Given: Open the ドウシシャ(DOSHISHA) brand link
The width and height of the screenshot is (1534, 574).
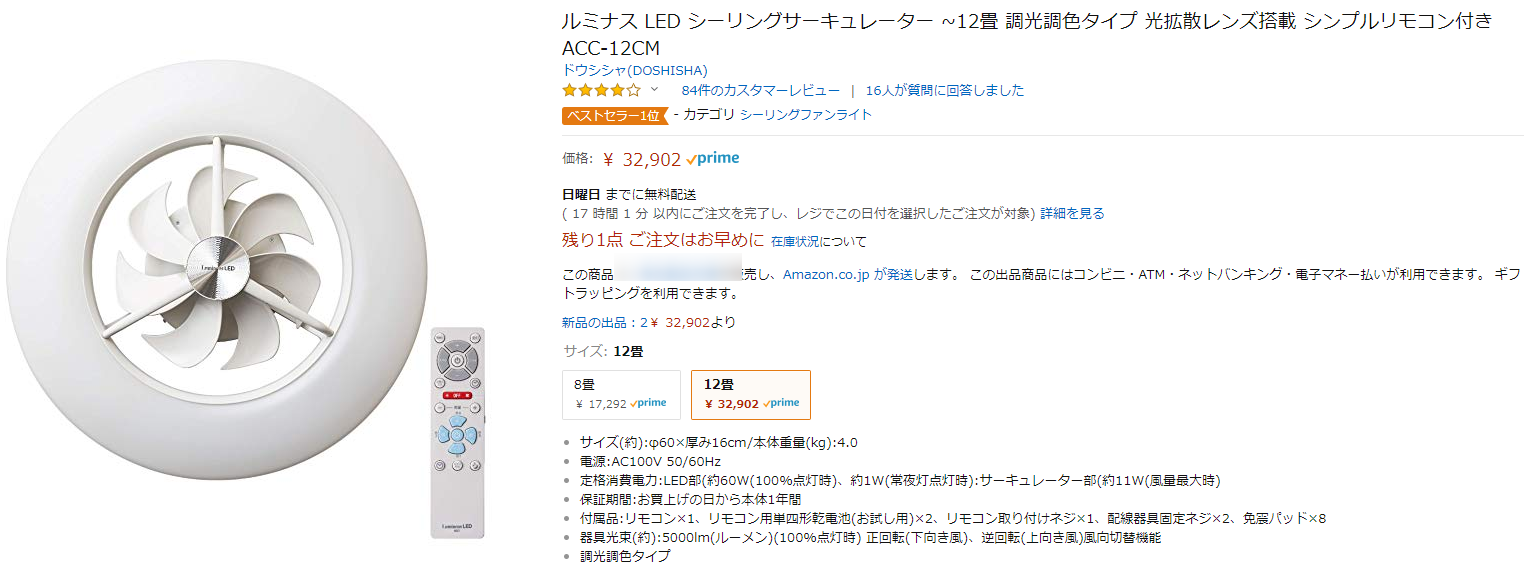Looking at the screenshot, I should tap(635, 70).
